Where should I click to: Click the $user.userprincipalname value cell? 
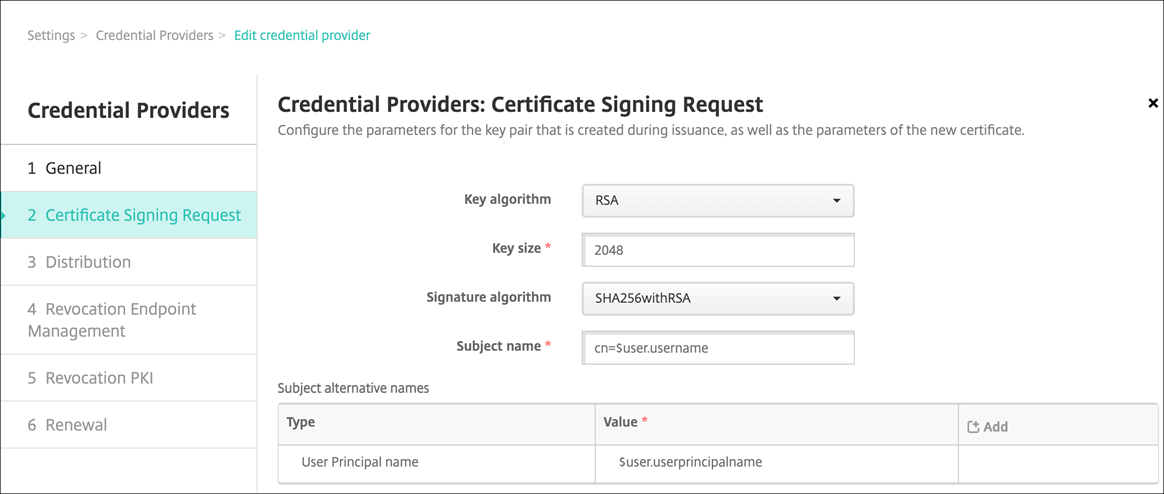(691, 462)
